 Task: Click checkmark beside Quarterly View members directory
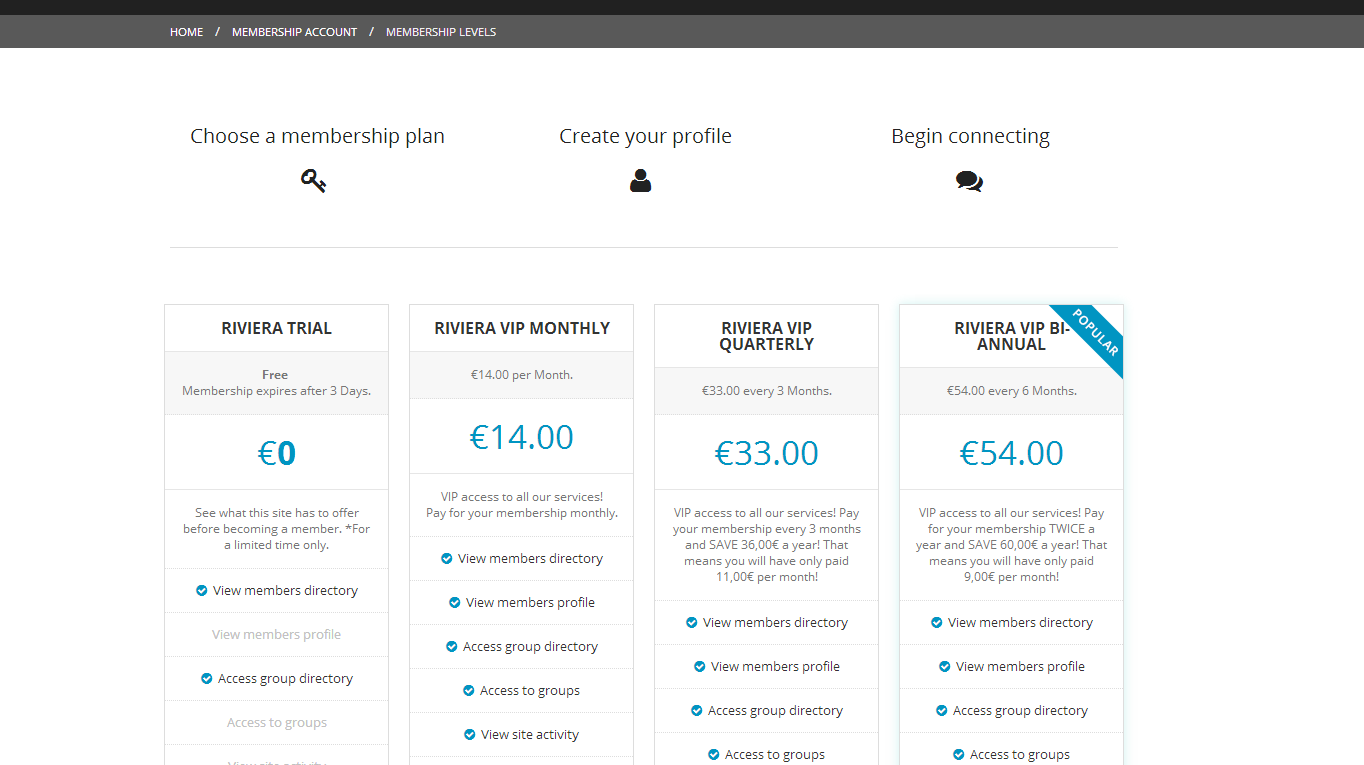692,623
